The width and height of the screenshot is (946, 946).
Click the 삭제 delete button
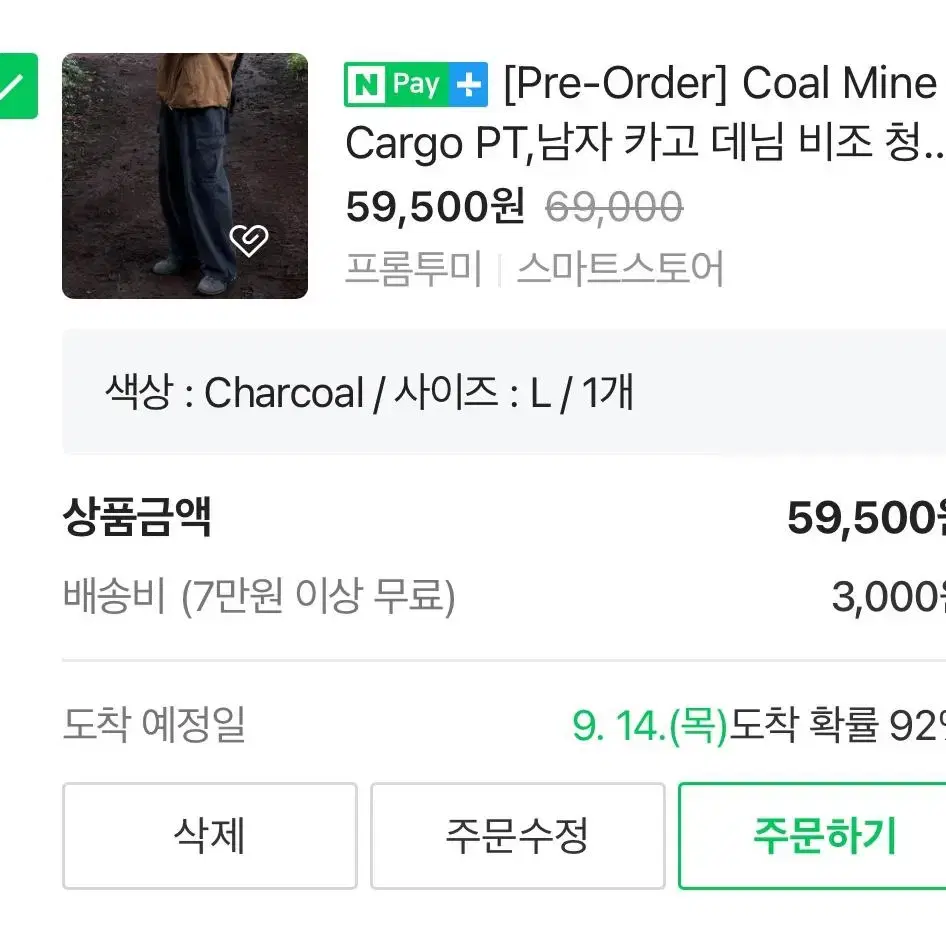(210, 836)
